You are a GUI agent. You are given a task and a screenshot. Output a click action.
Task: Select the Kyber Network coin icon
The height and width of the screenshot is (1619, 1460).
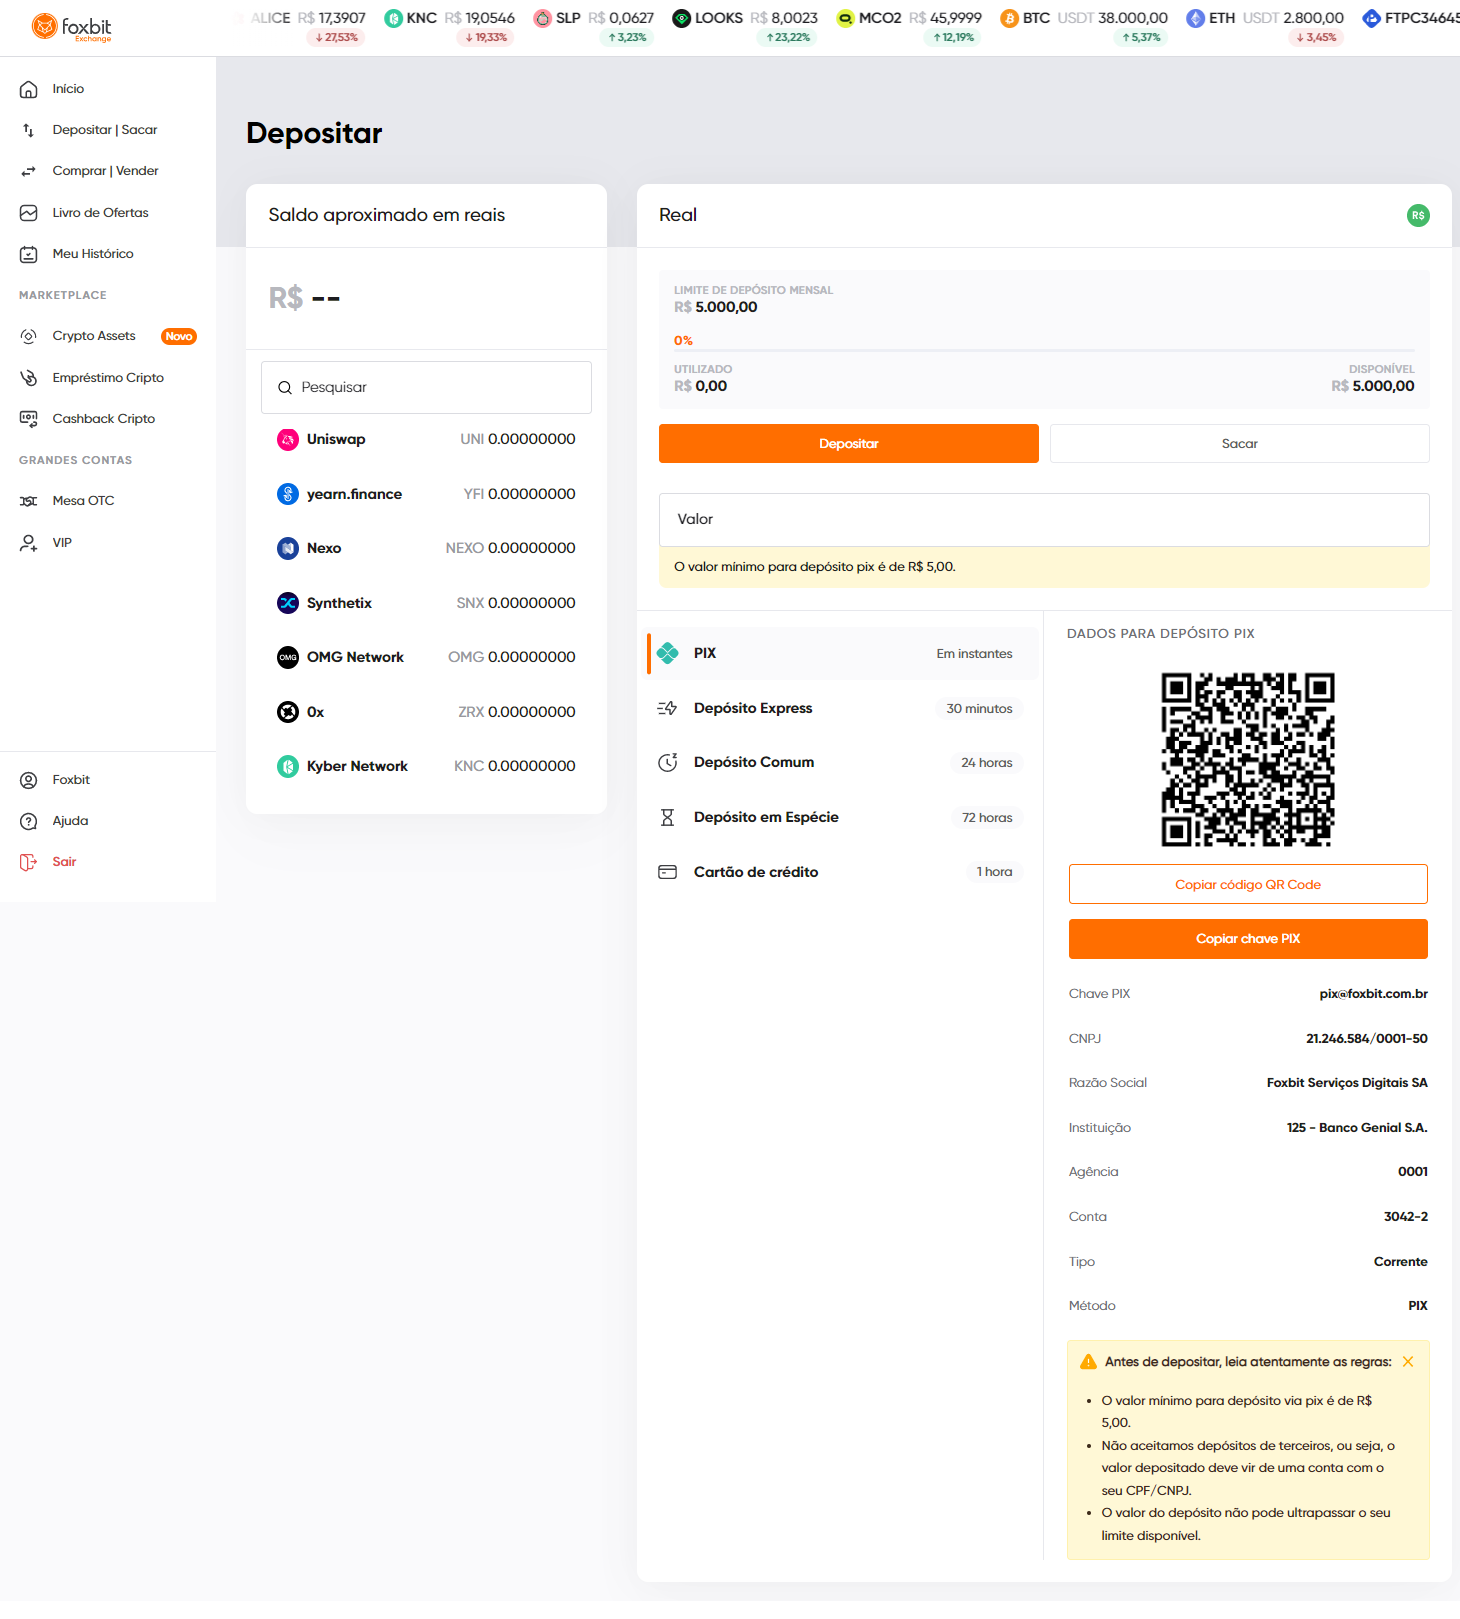pyautogui.click(x=288, y=767)
